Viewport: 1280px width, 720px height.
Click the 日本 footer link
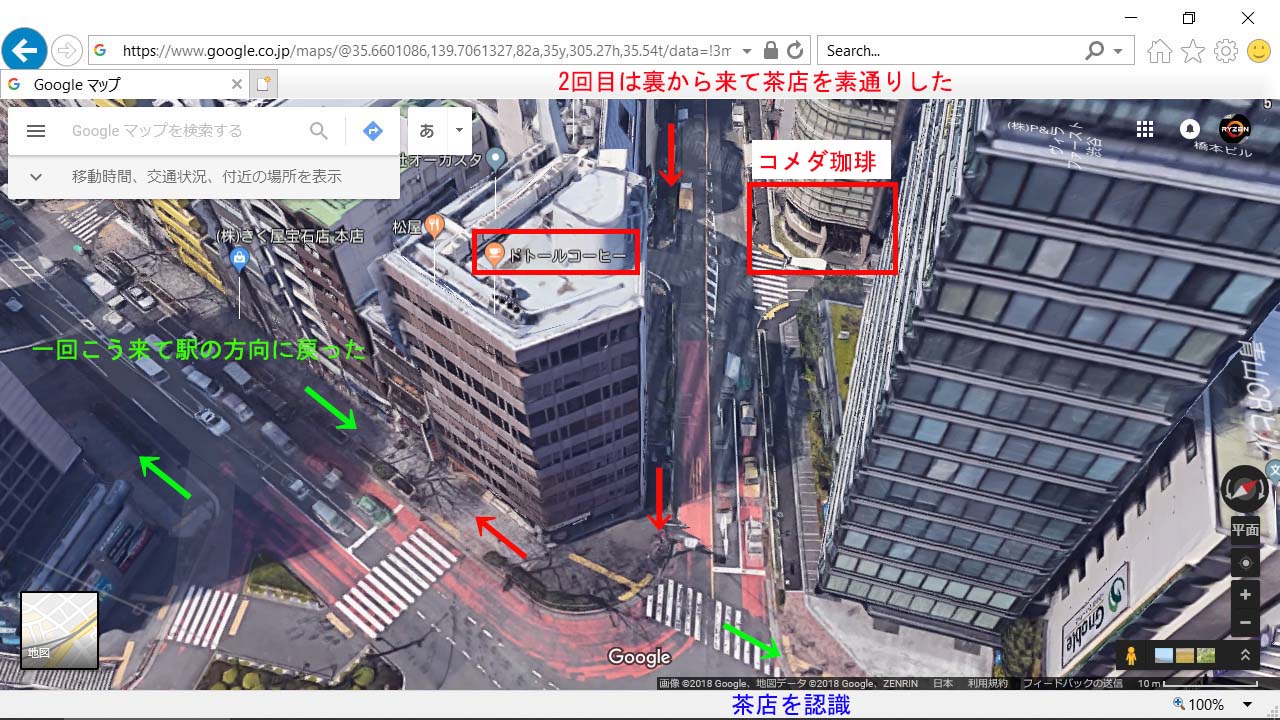(x=943, y=683)
